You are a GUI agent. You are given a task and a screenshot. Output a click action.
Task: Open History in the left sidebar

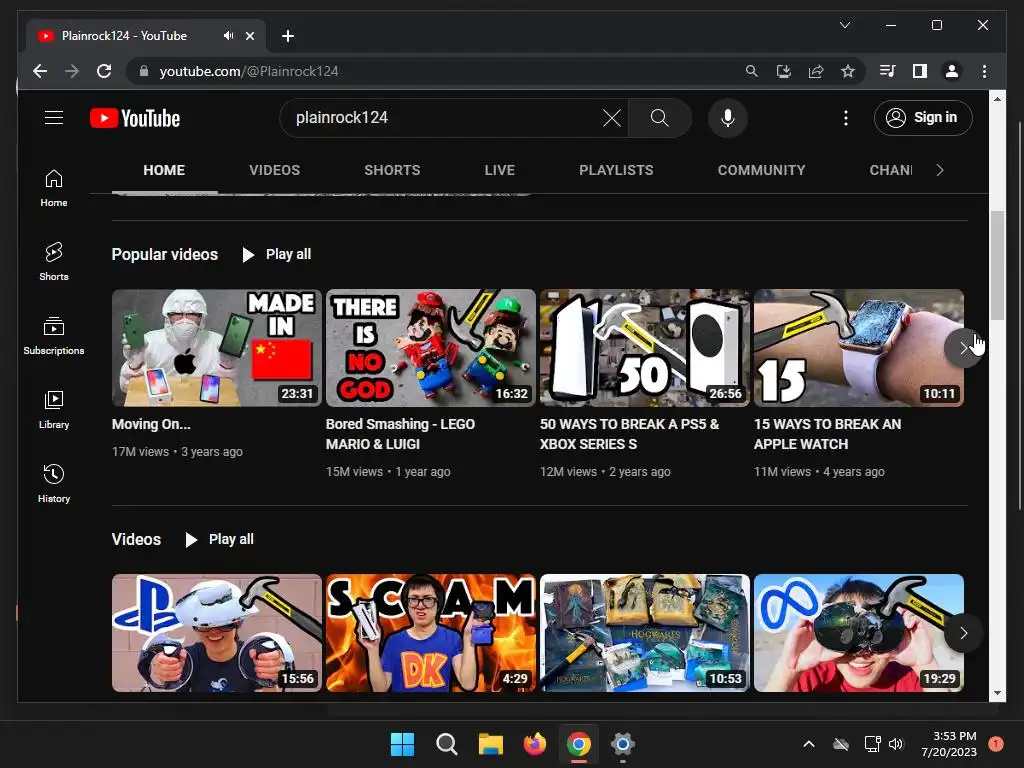click(54, 483)
